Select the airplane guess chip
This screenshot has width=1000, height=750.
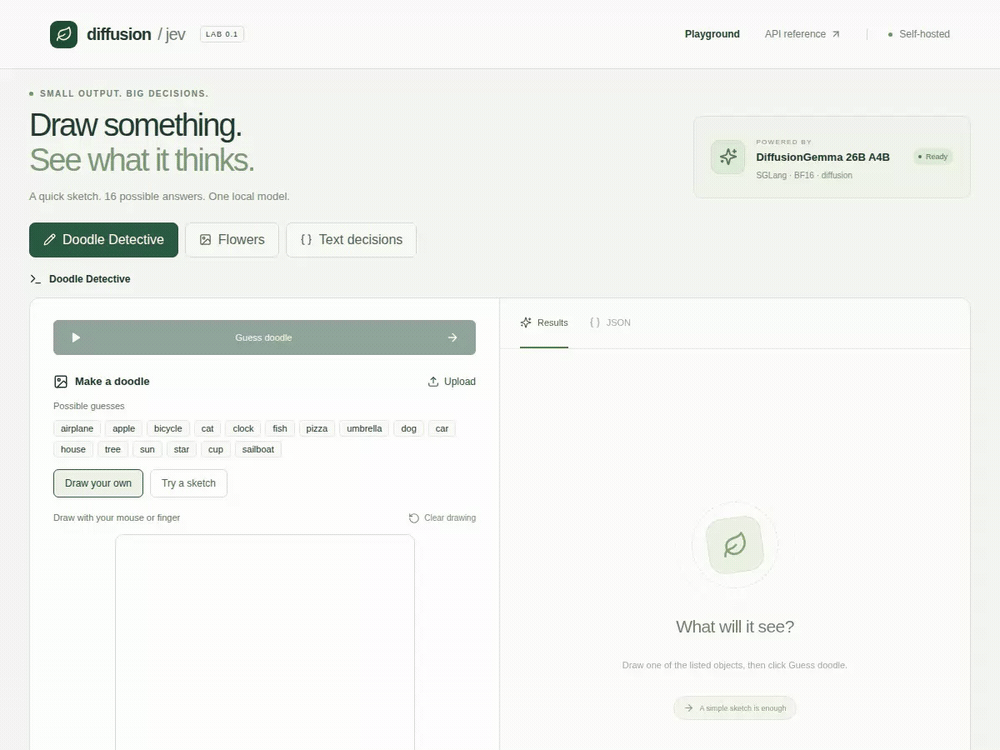click(x=77, y=429)
